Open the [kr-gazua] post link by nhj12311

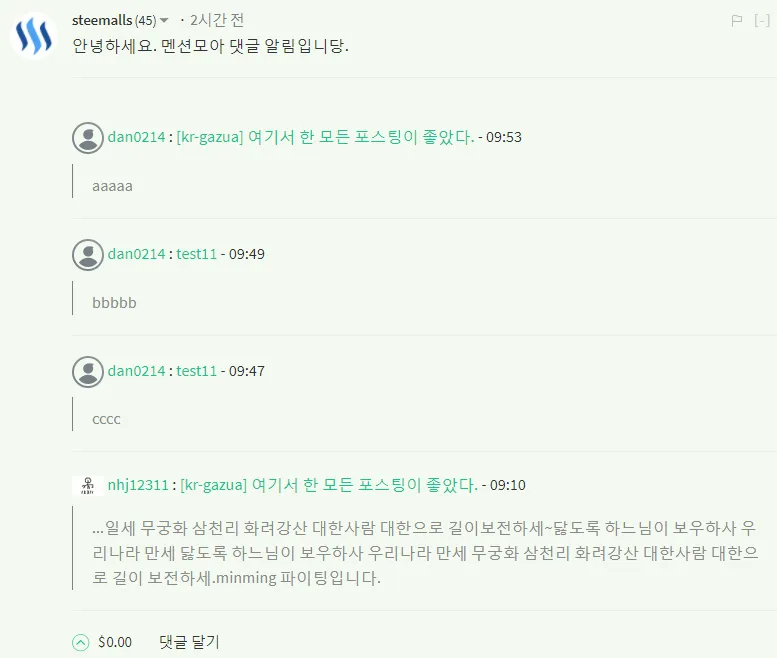pyautogui.click(x=329, y=485)
